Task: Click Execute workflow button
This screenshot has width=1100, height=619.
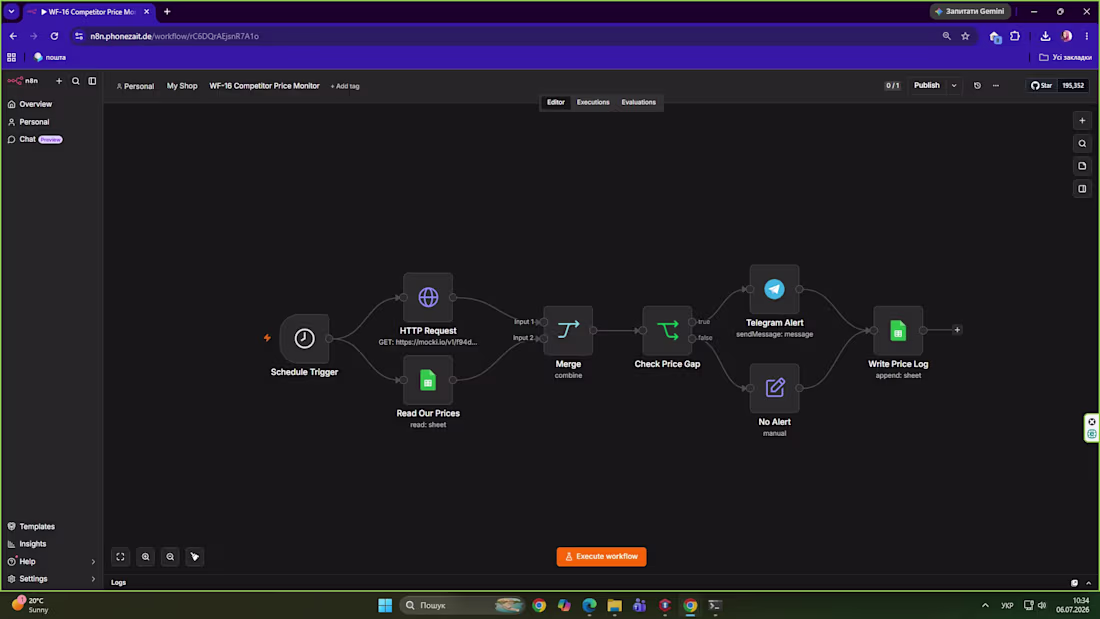Action: [x=601, y=557]
